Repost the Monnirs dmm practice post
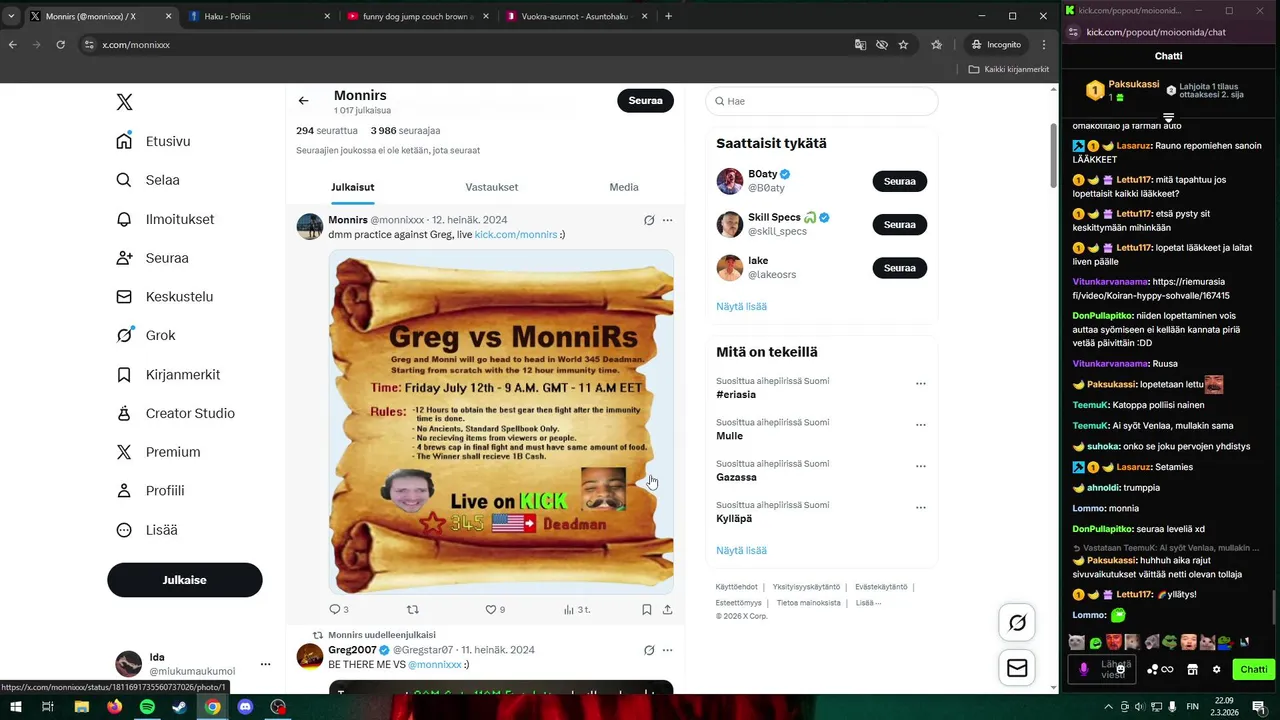The width and height of the screenshot is (1280, 720). coord(413,609)
